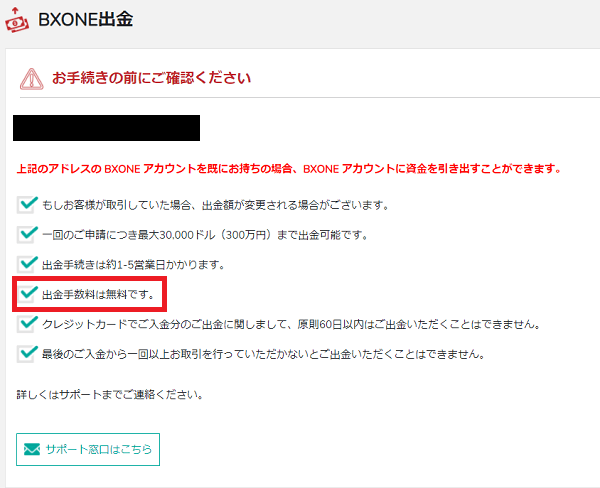Click heading お手続きの前にご確認ください
The height and width of the screenshot is (488, 600).
152,78
